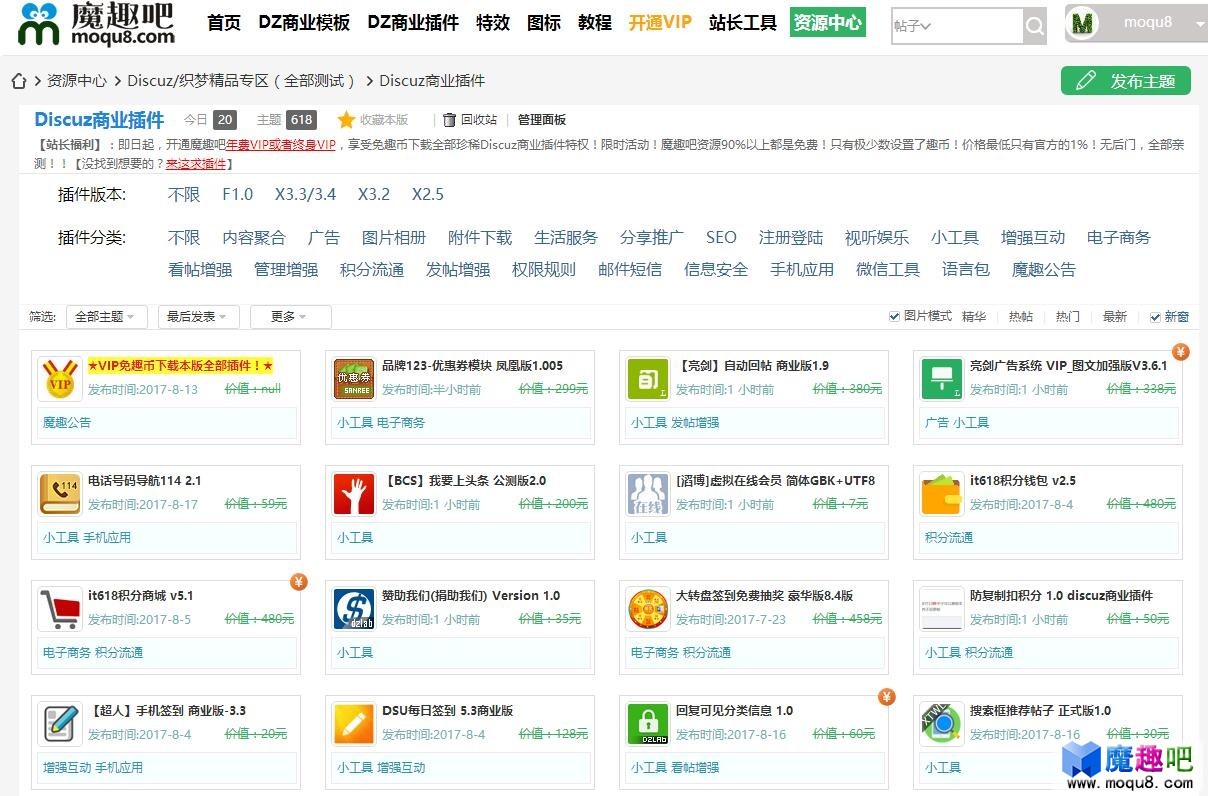Open the 特效 nav item
Viewport: 1208px width, 796px height.
point(493,22)
